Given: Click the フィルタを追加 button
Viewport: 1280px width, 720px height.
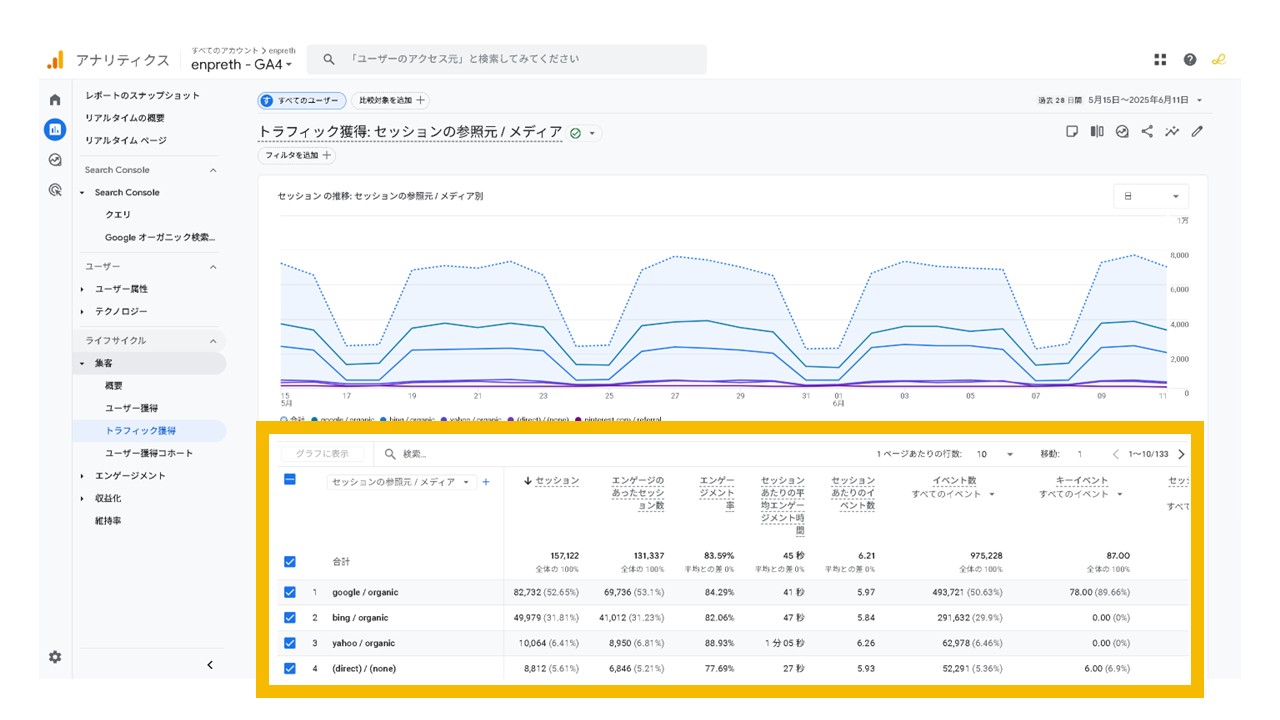Looking at the screenshot, I should point(297,156).
